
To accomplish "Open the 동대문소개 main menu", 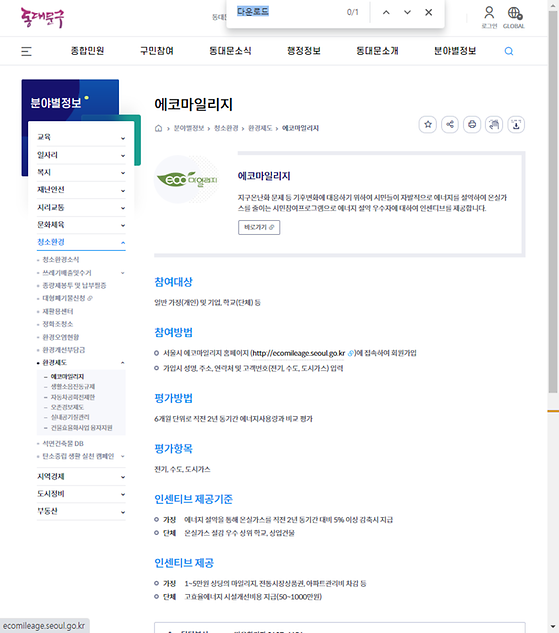I will 377,51.
